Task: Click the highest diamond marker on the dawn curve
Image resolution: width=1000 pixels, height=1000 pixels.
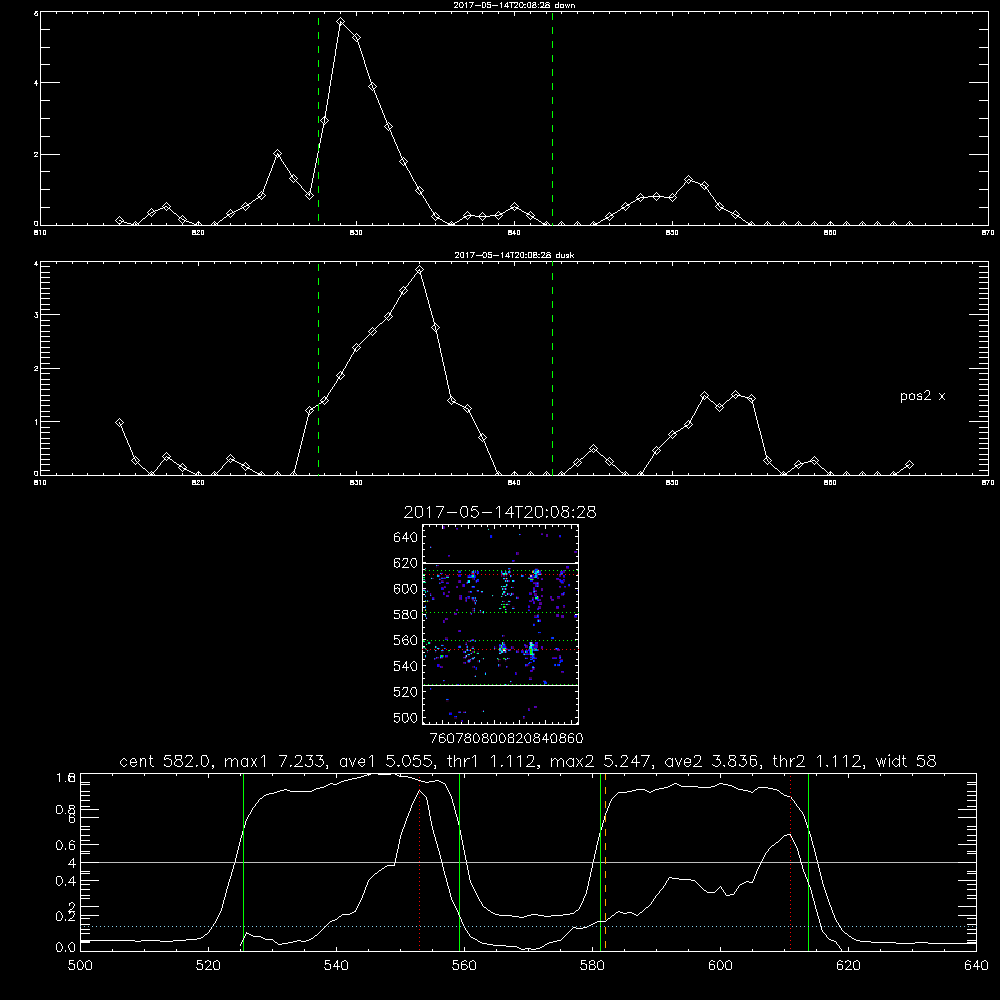Action: (341, 21)
